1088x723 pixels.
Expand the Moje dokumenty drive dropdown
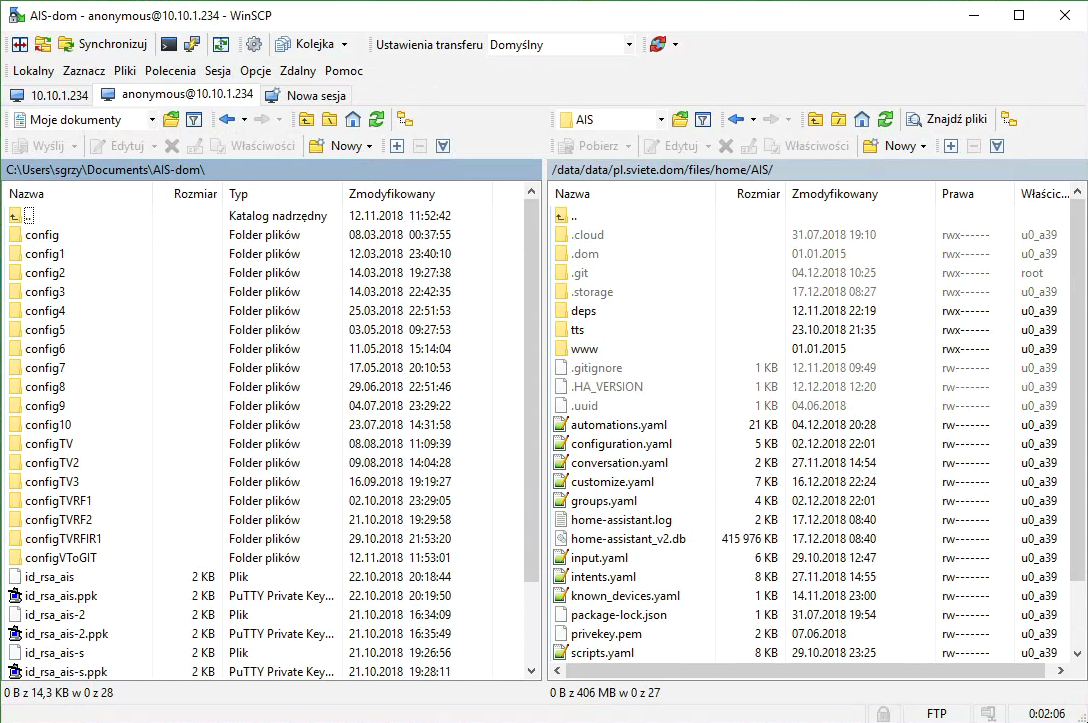coord(152,120)
